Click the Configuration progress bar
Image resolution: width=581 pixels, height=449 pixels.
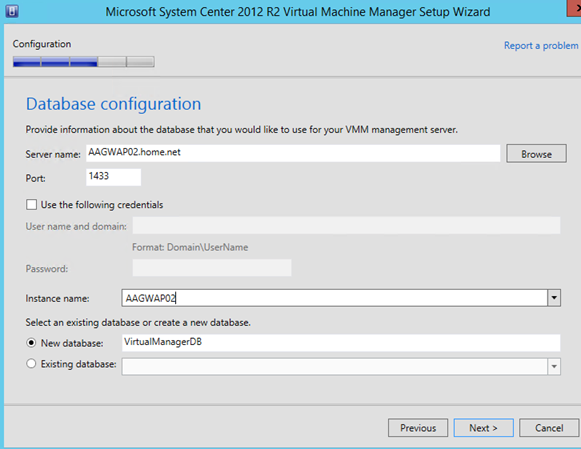click(83, 61)
